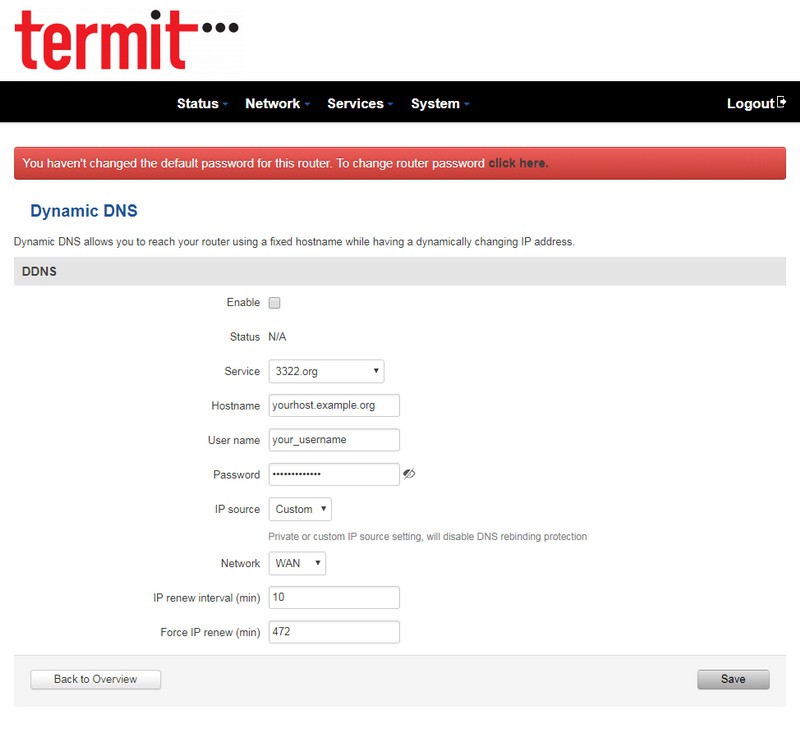Click the termit logo
Image resolution: width=800 pixels, height=738 pixels.
120,40
